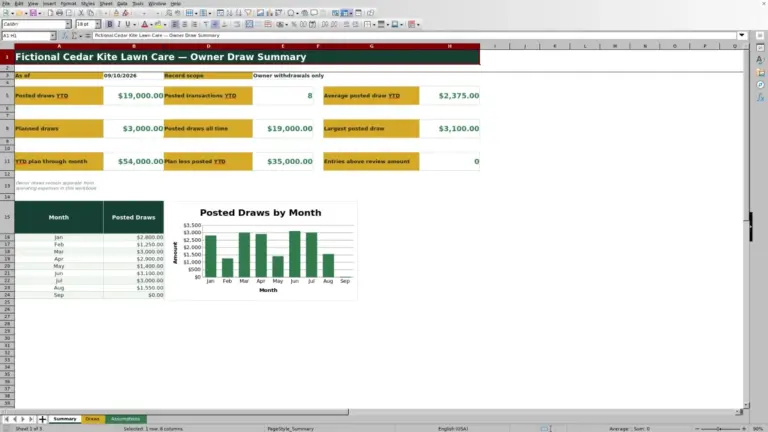Click the Merge and Center Cells icon
The height and width of the screenshot is (432, 768).
[x=249, y=24]
